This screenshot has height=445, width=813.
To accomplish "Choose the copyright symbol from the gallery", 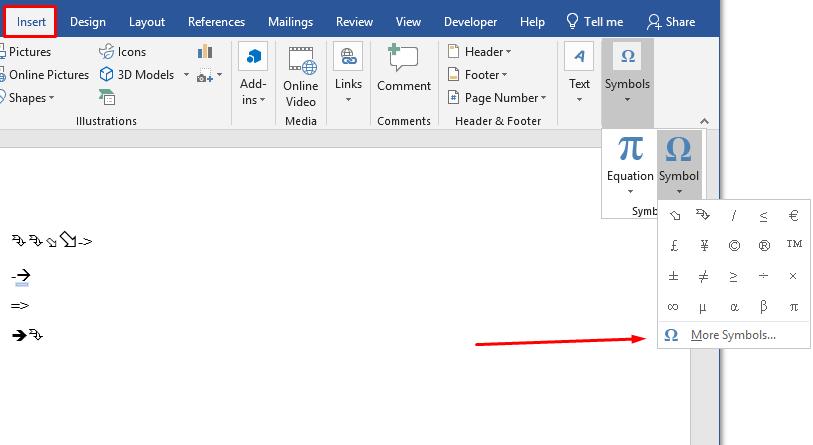I will click(x=734, y=245).
